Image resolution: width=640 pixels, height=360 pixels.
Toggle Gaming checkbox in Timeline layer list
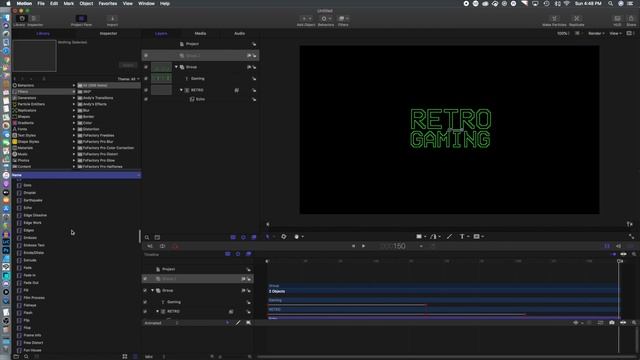point(145,302)
